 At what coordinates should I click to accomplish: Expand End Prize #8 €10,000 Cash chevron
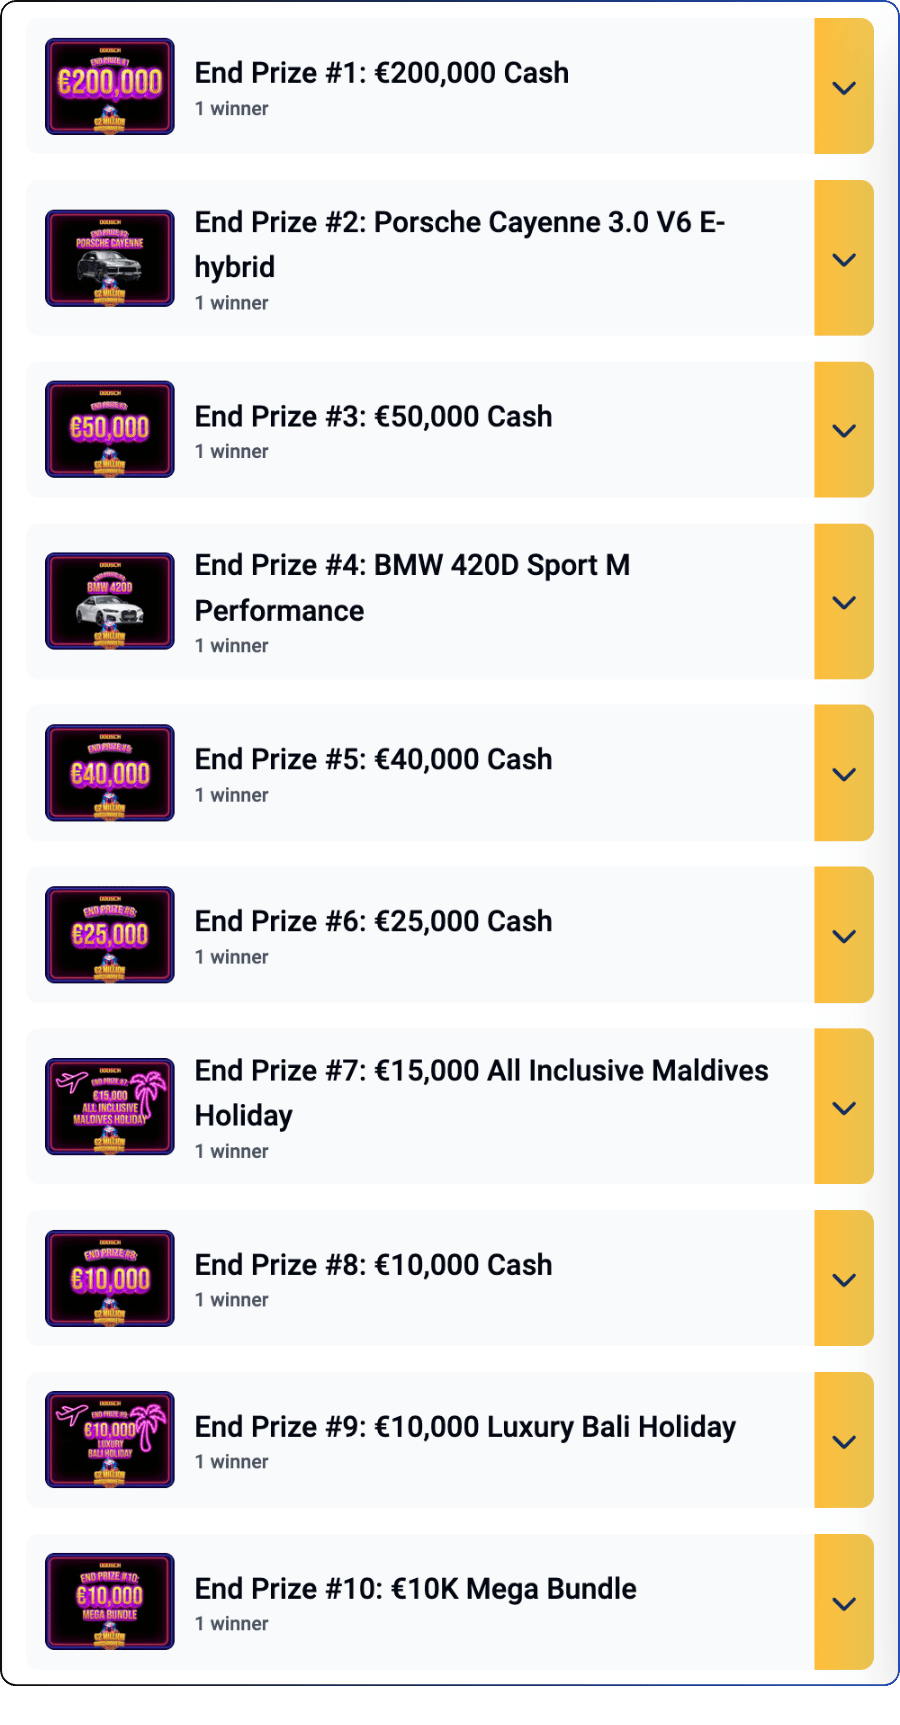[844, 1279]
